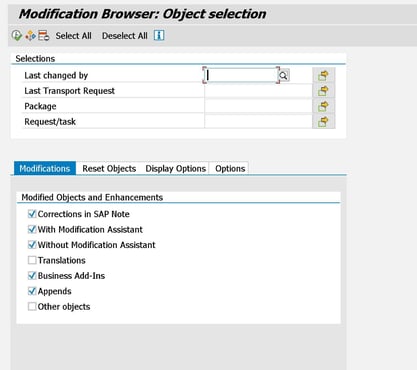Image resolution: width=417 pixels, height=370 pixels.
Task: Click the Last Transport Request input field
Action: pos(258,91)
